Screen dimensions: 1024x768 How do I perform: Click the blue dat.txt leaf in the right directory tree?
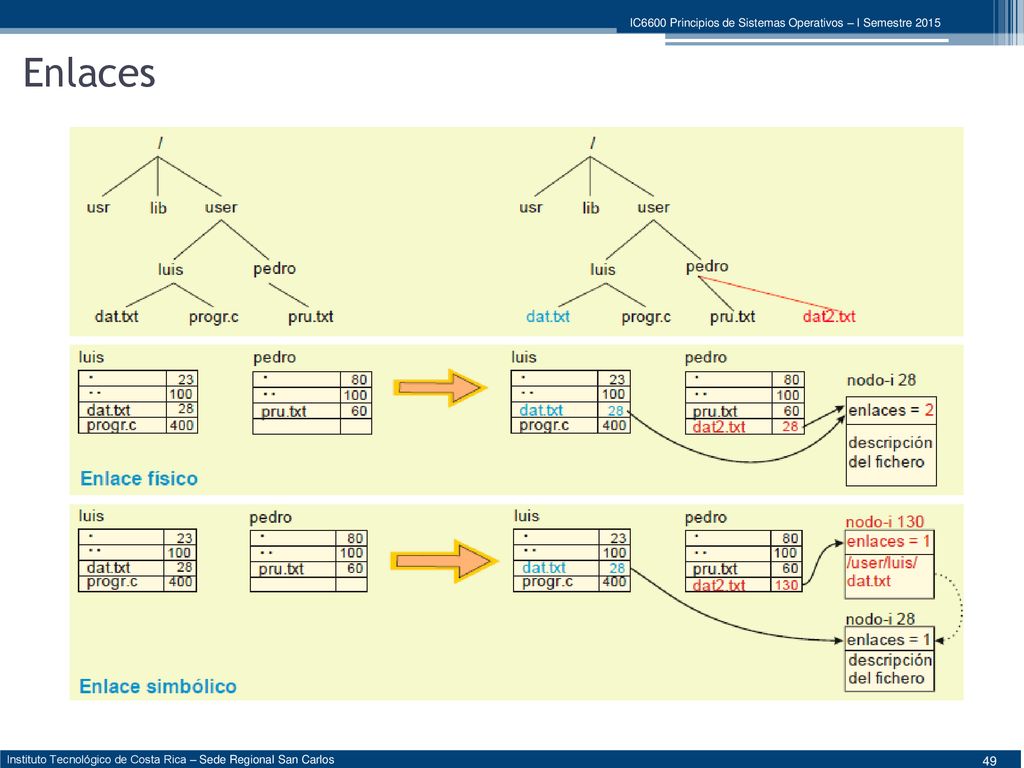tap(548, 317)
